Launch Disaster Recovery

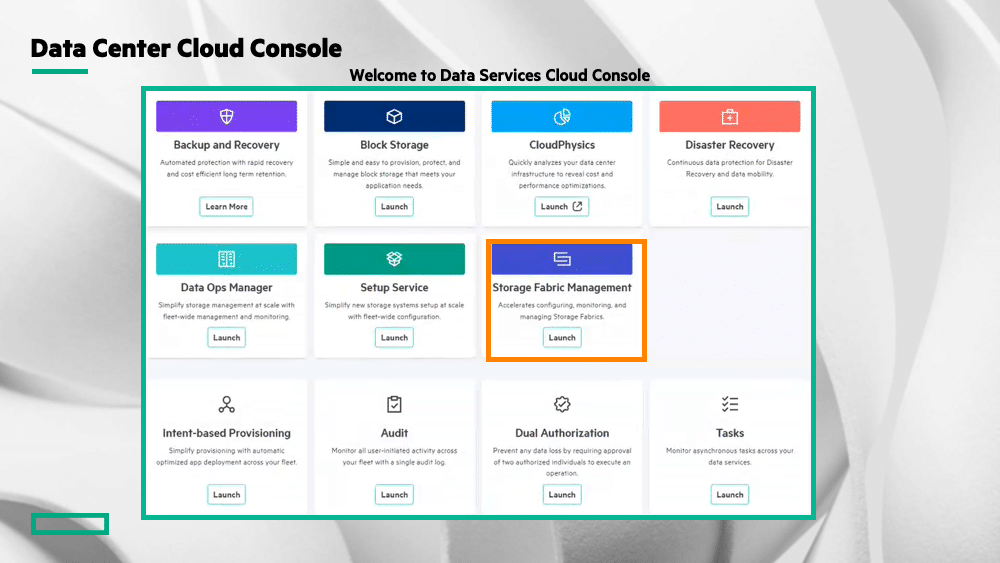pyautogui.click(x=730, y=207)
